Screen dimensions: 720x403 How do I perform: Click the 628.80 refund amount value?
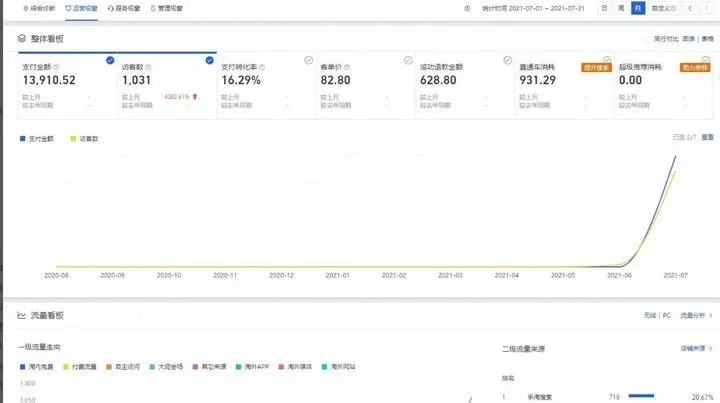(438, 80)
